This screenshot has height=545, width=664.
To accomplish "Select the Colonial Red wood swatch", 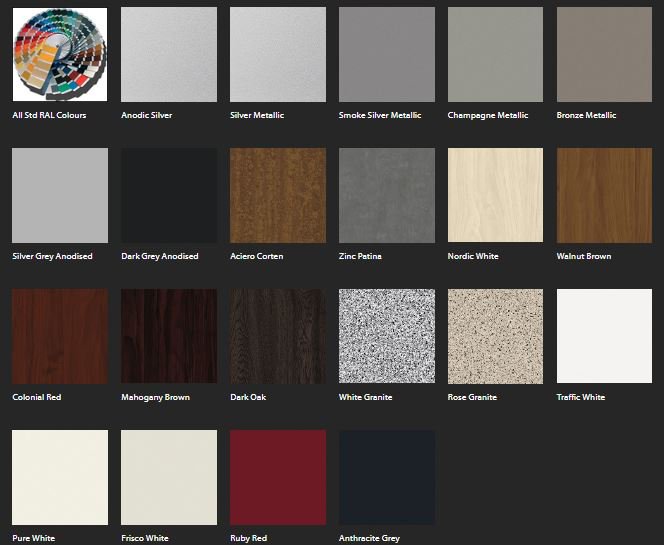I will 60,336.
